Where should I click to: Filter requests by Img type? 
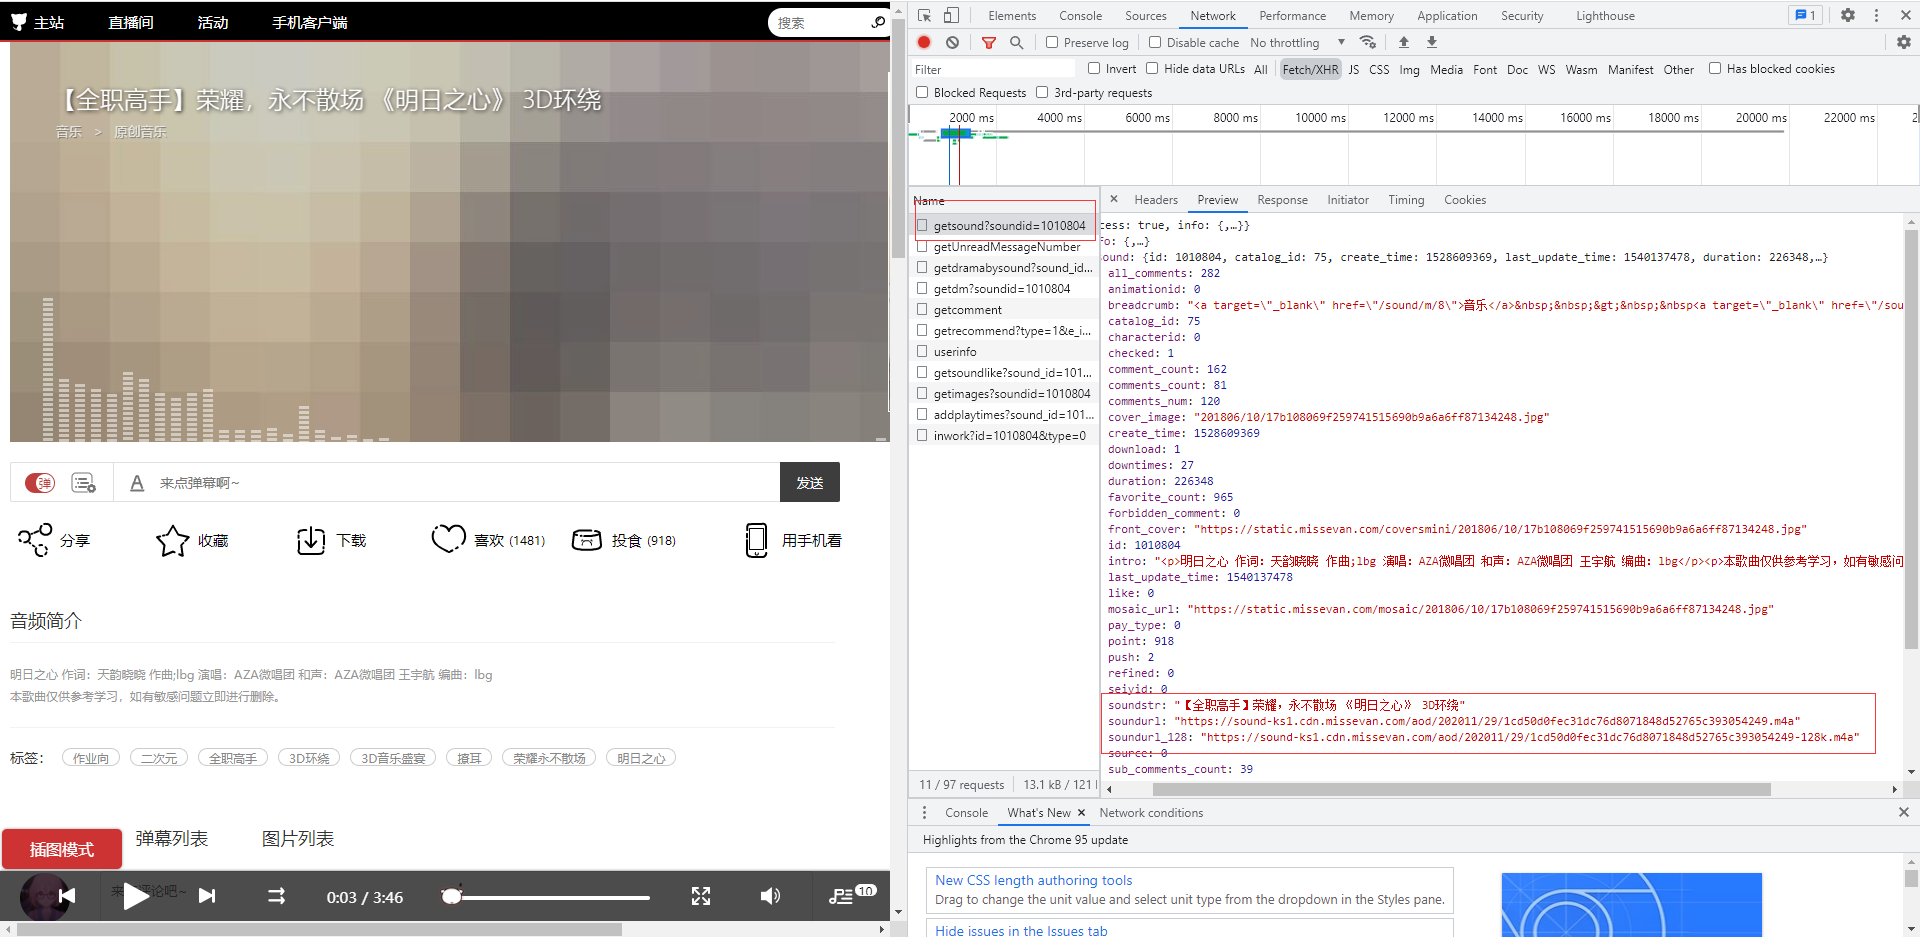click(1409, 69)
